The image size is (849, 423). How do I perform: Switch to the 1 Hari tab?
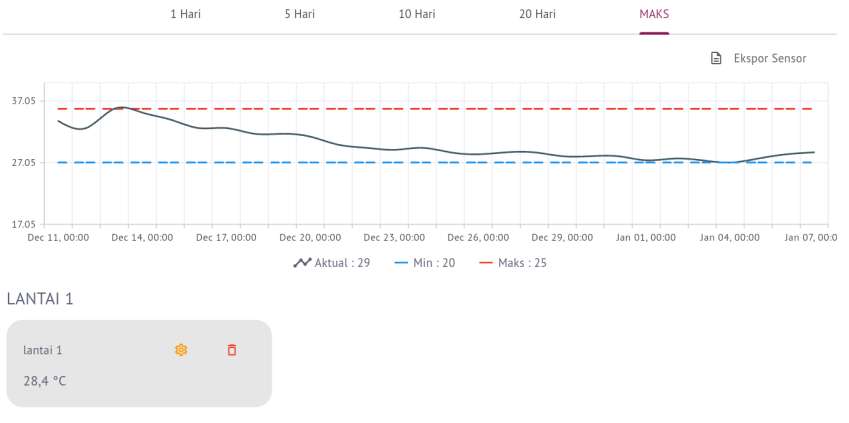tap(185, 14)
